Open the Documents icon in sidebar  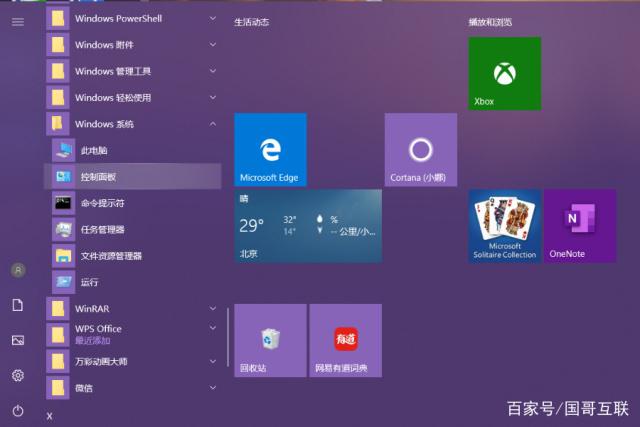pyautogui.click(x=18, y=305)
